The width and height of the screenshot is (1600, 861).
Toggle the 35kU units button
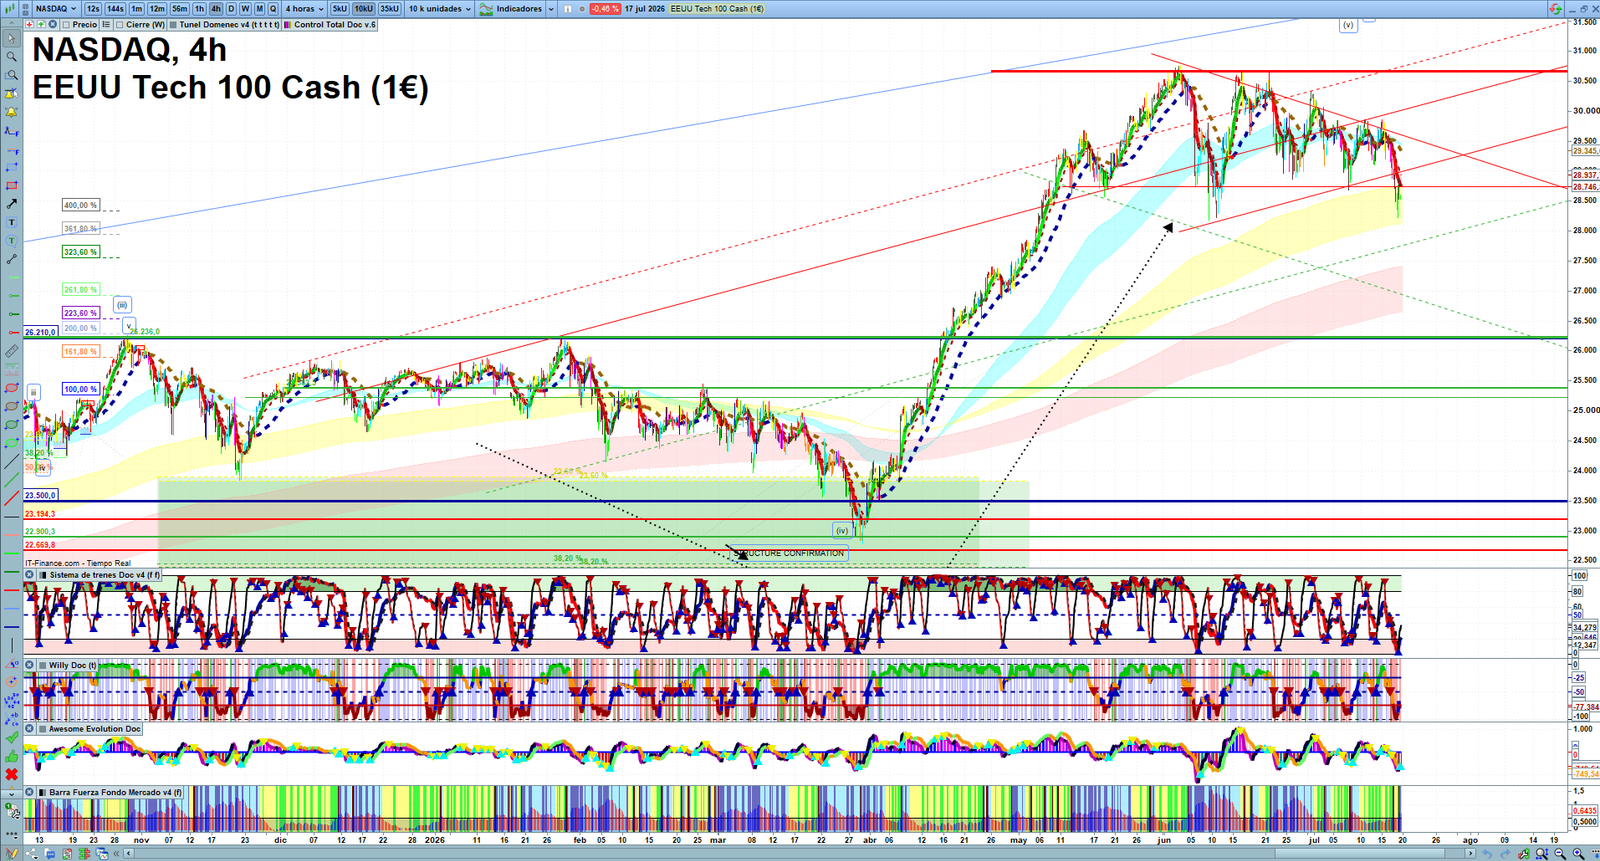[390, 9]
